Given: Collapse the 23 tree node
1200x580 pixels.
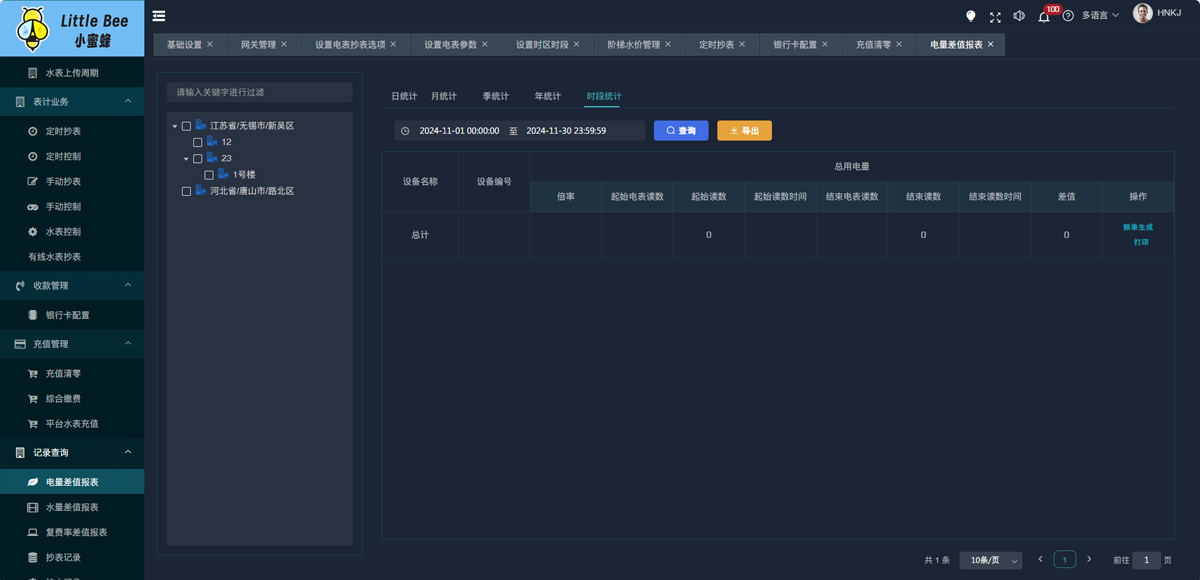Looking at the screenshot, I should 186,159.
